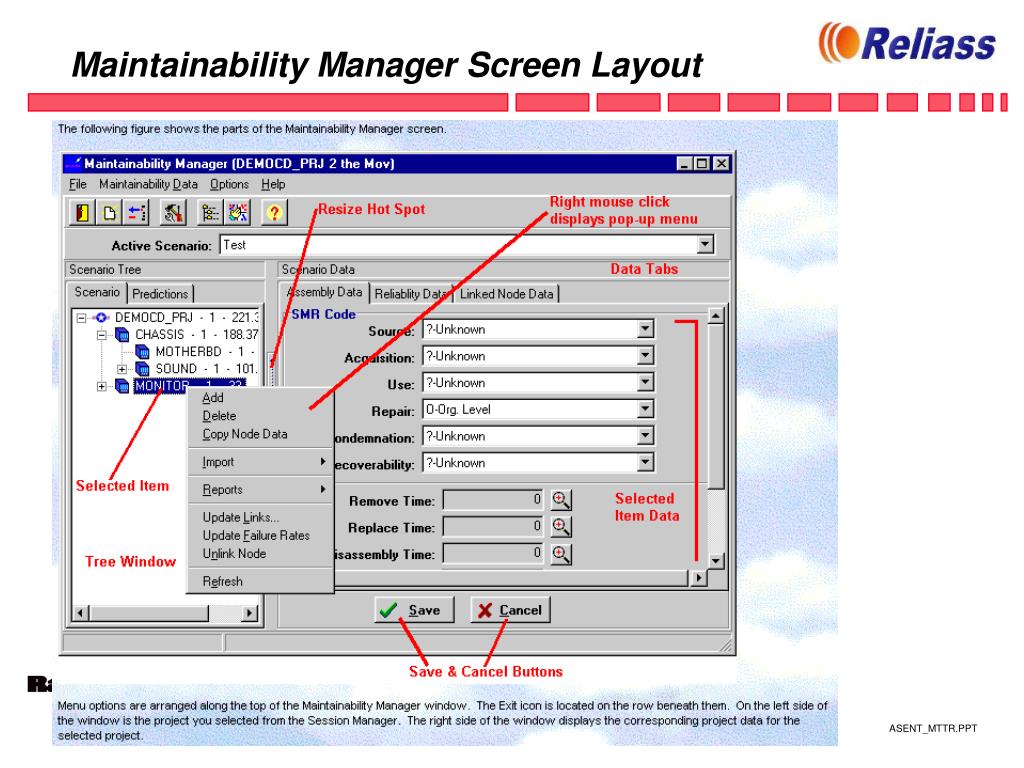Open the Options menu

tap(229, 184)
